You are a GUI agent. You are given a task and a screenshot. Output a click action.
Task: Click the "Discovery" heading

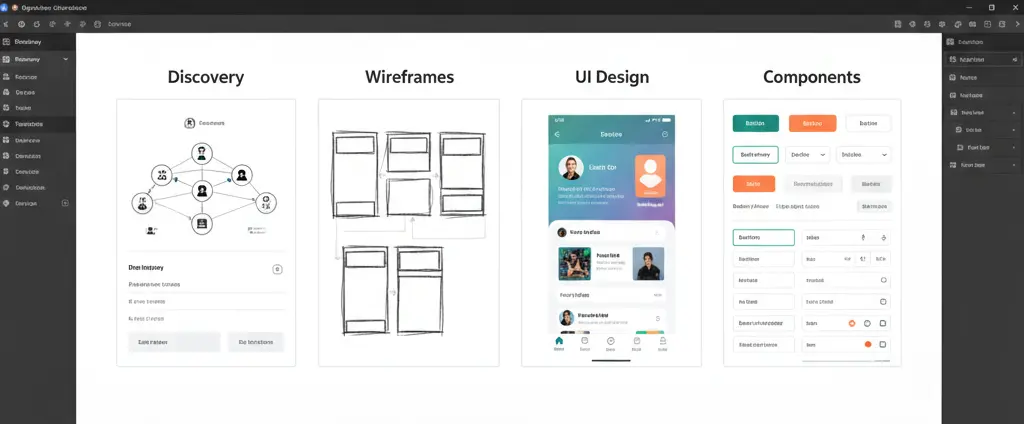(206, 77)
